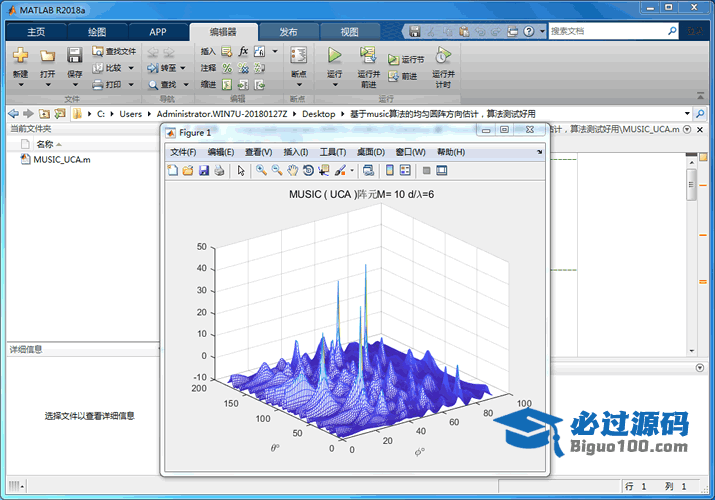Click the Print (打印) icon in ribbon
This screenshot has height=500, width=715.
(98, 84)
